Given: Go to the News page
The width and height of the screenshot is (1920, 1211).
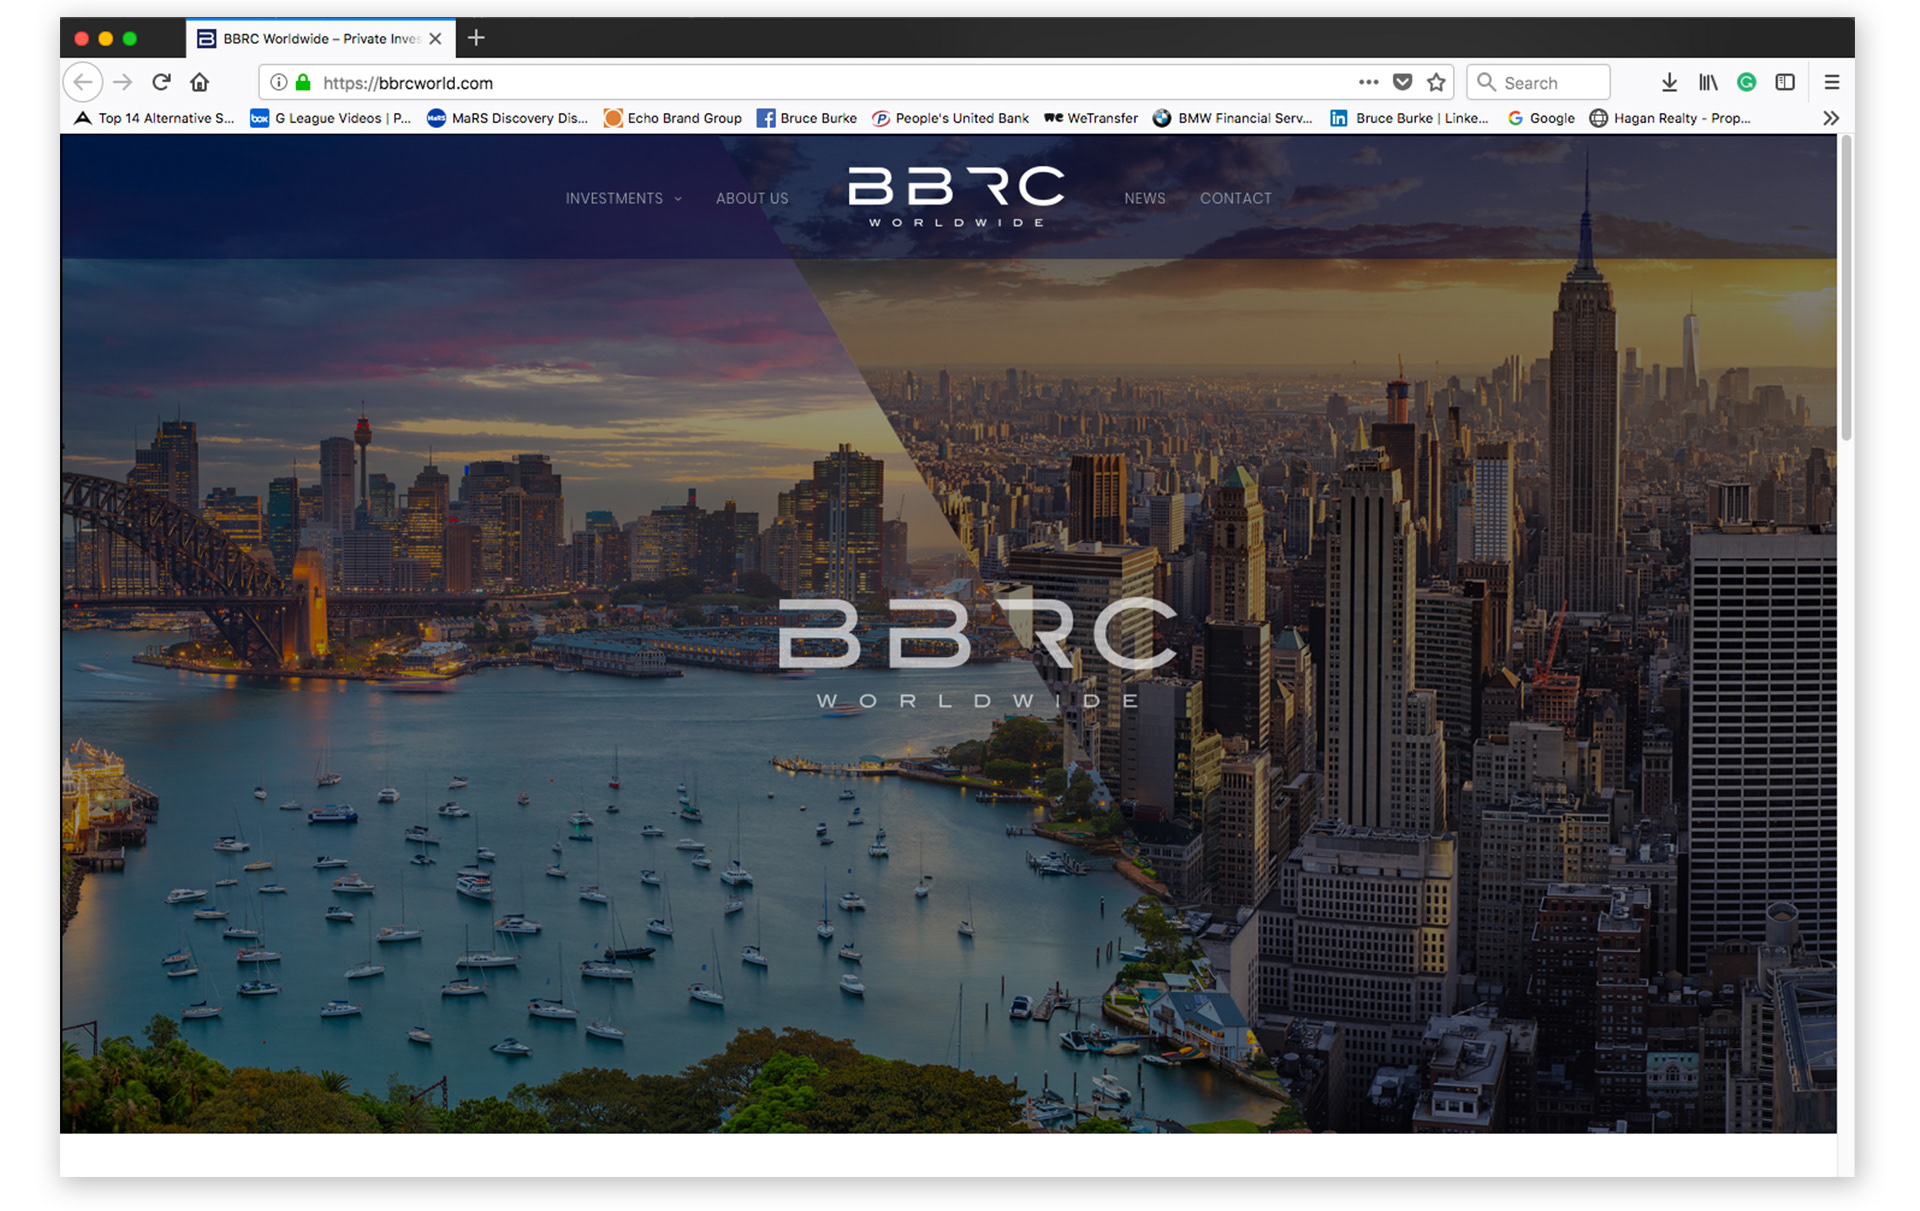Looking at the screenshot, I should pyautogui.click(x=1144, y=198).
